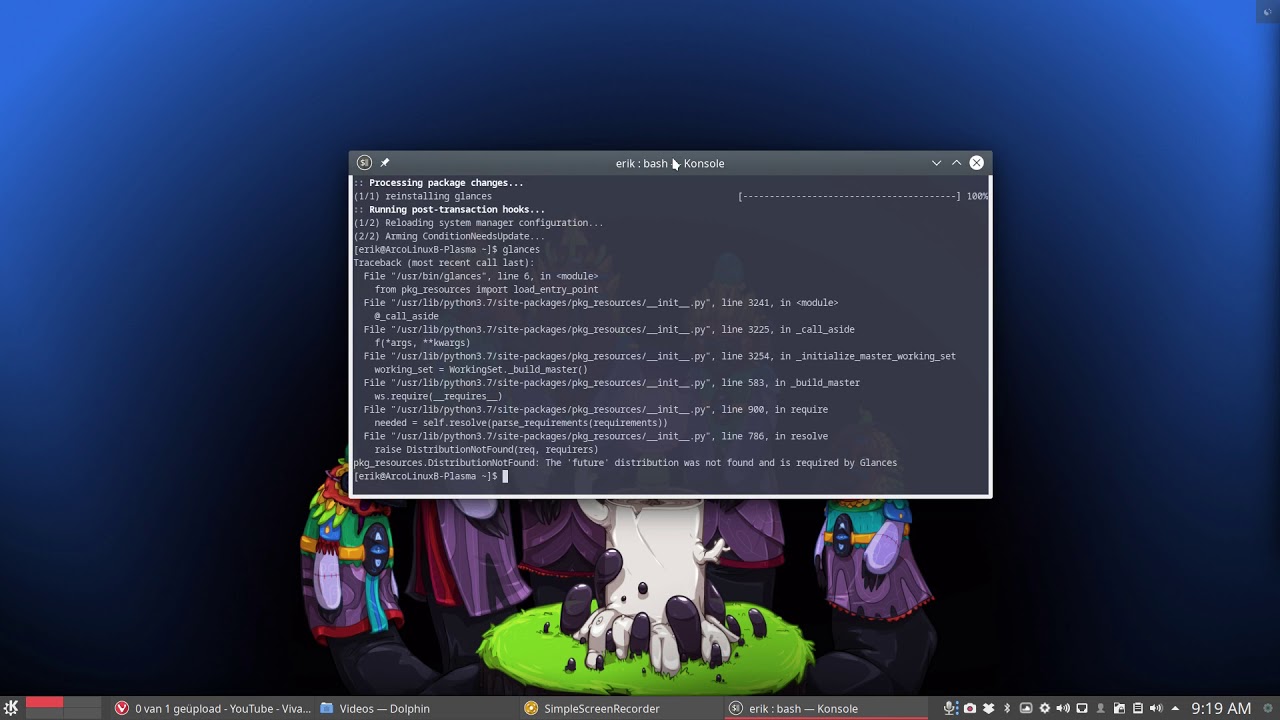1280x720 pixels.
Task: Click 'working_set = WorkingSet._build_master()' line
Action: coord(481,370)
